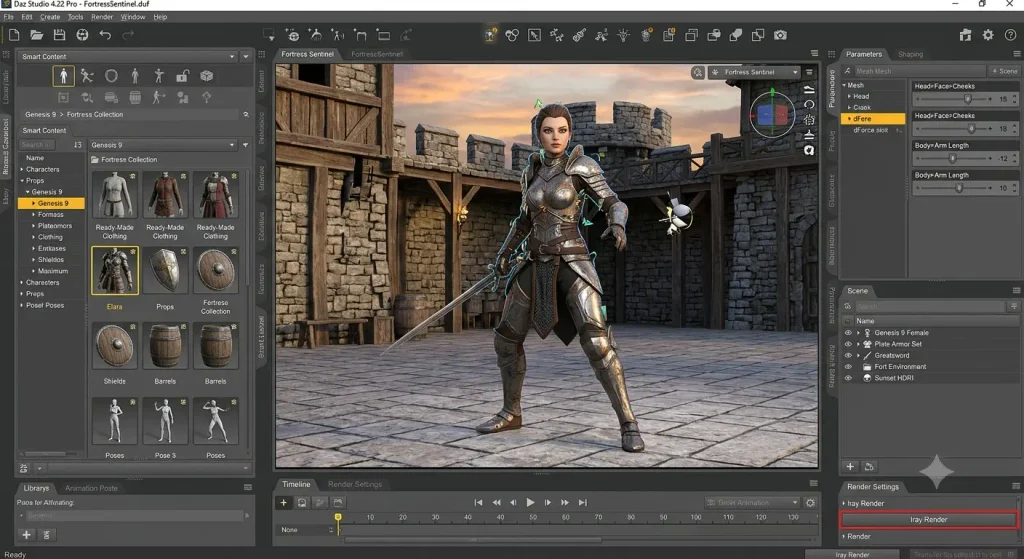Adjust the Body Arm Length slider valued -12
This screenshot has width=1024, height=559.
tap(953, 159)
